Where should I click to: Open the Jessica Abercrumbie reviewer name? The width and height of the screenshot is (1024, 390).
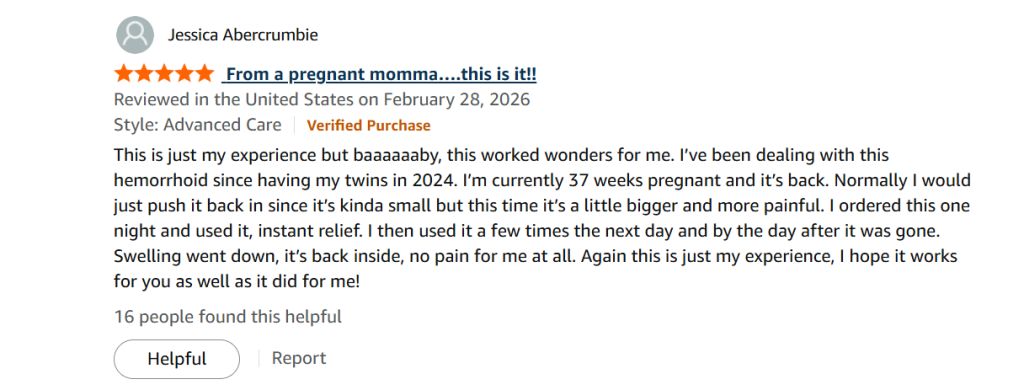tap(243, 35)
